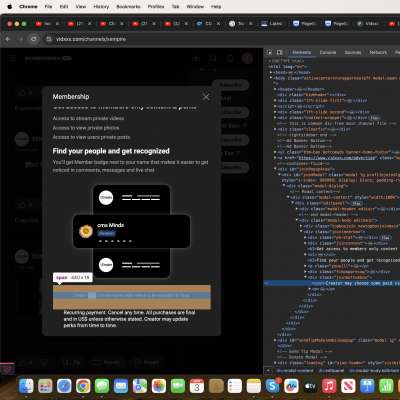The width and height of the screenshot is (400, 400).
Task: Click the Member badge under cms Minds
Action: click(106, 233)
